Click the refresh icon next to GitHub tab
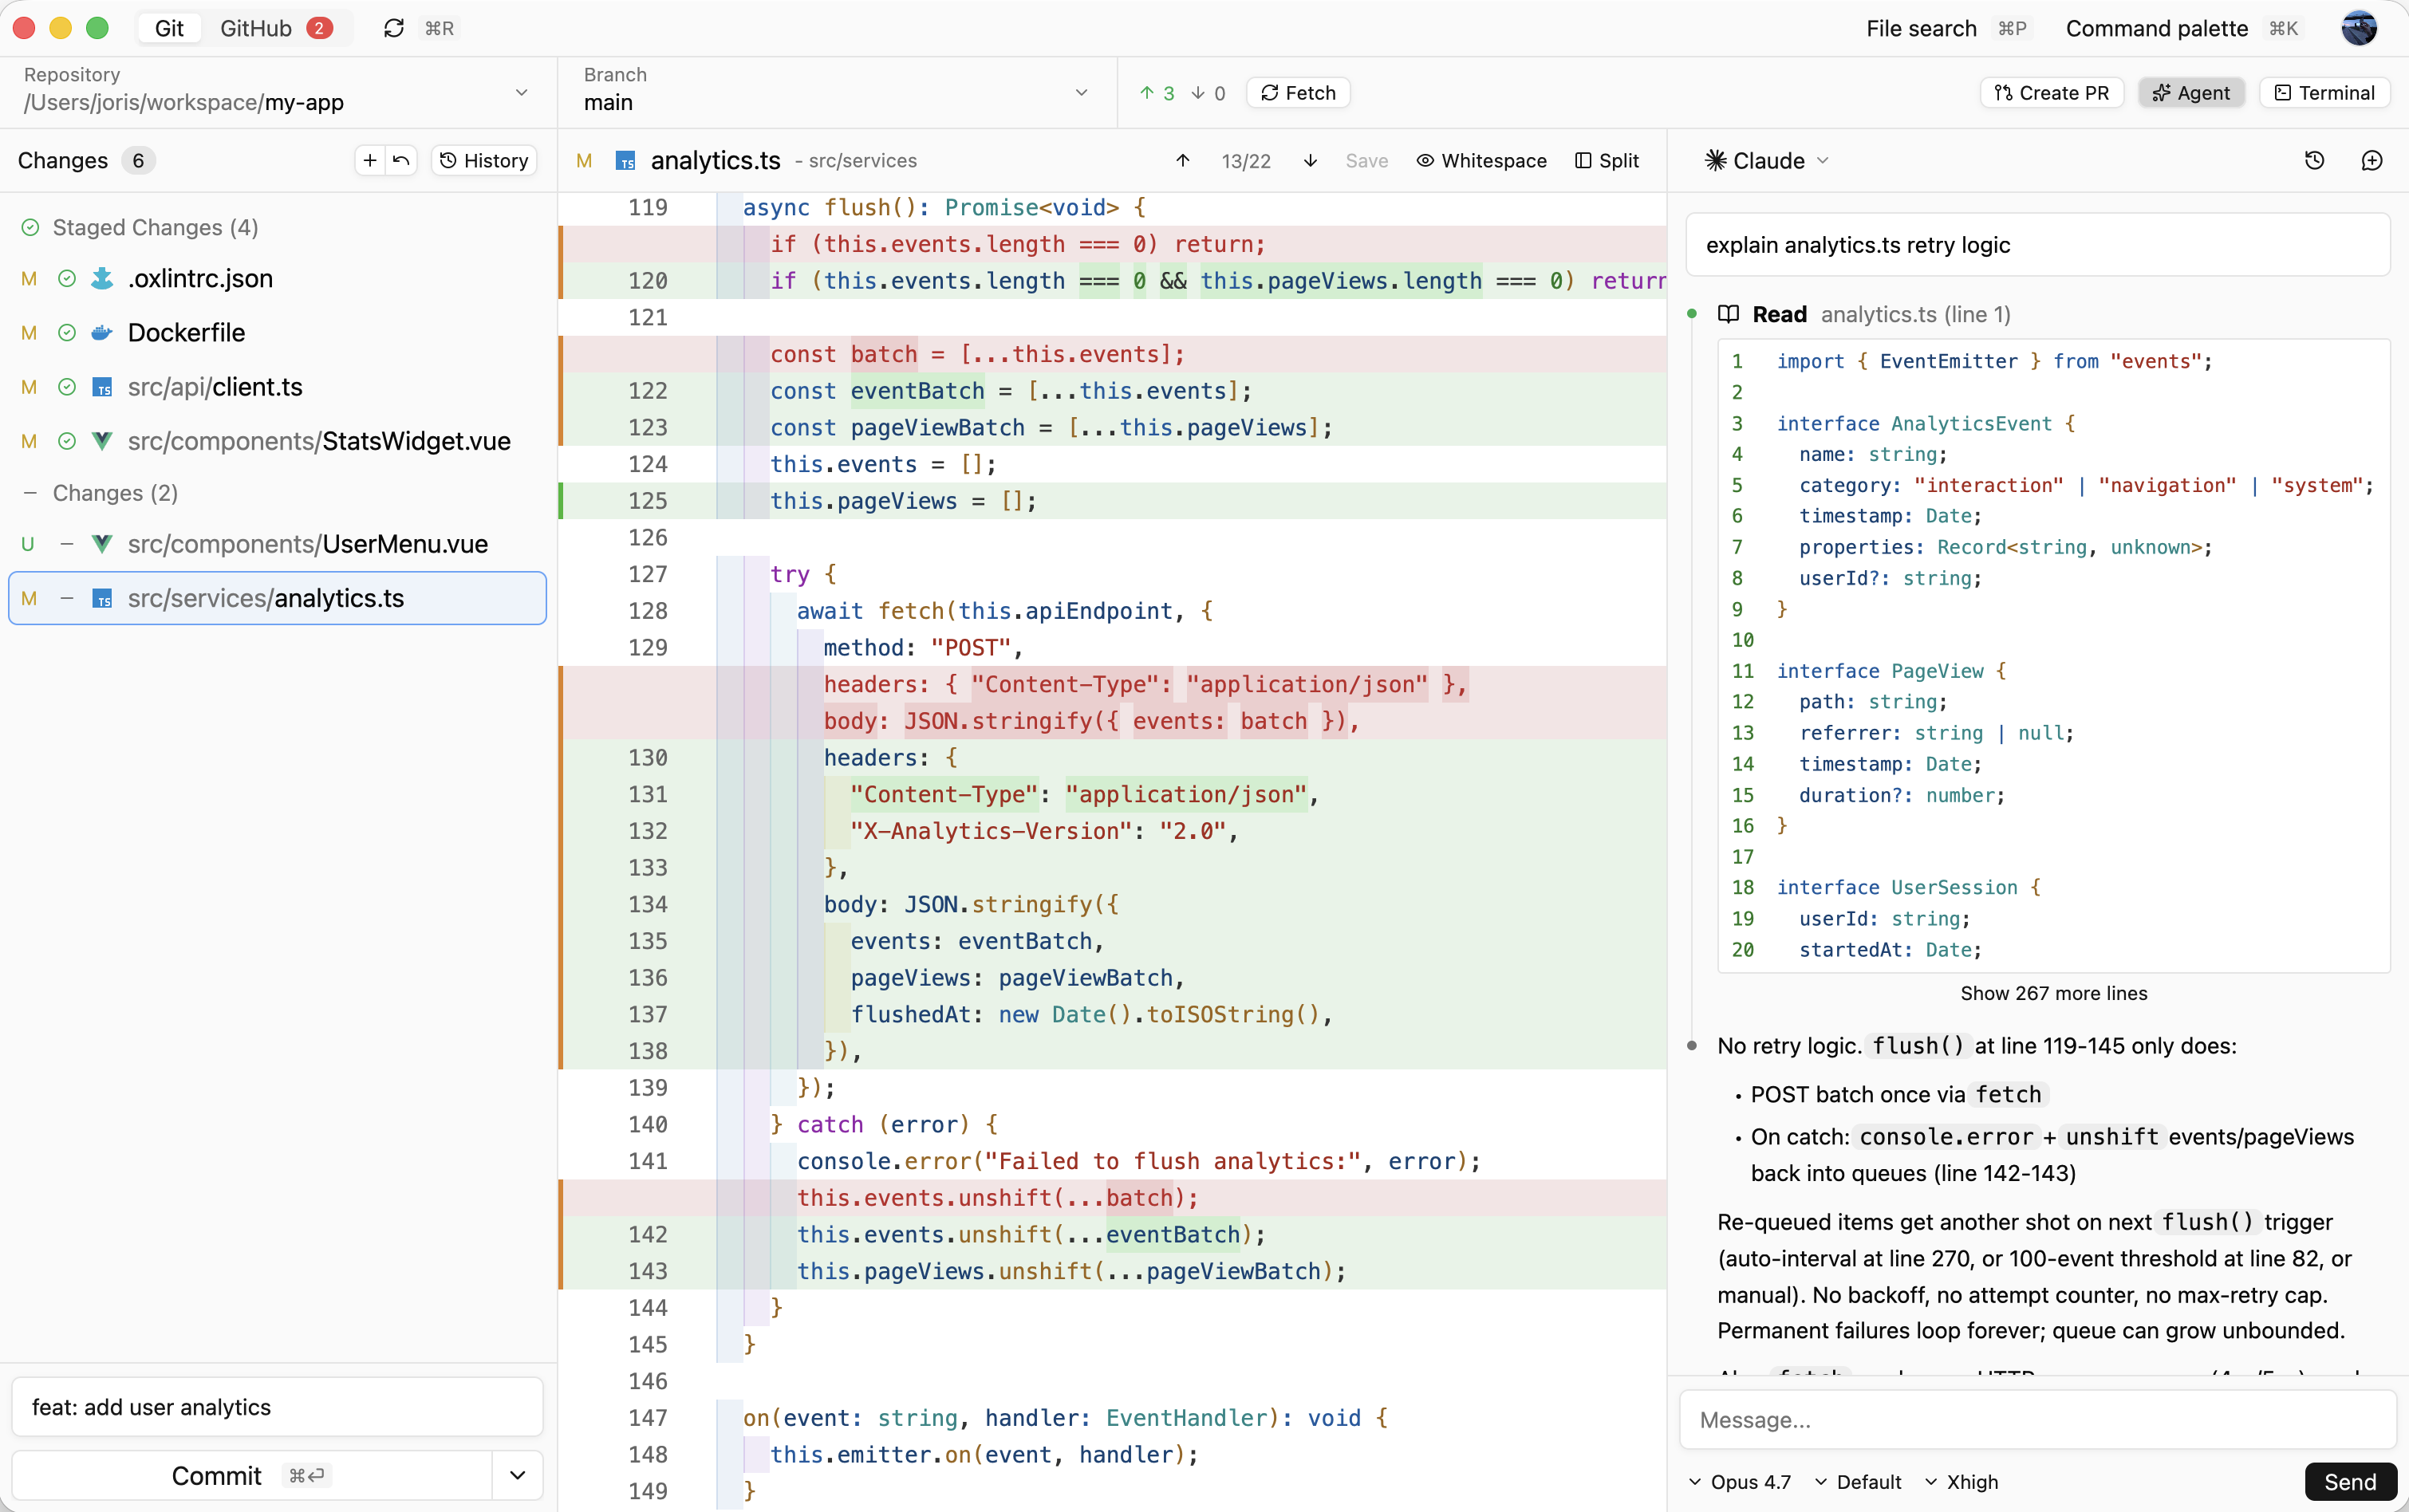This screenshot has height=1512, width=2409. pos(393,28)
